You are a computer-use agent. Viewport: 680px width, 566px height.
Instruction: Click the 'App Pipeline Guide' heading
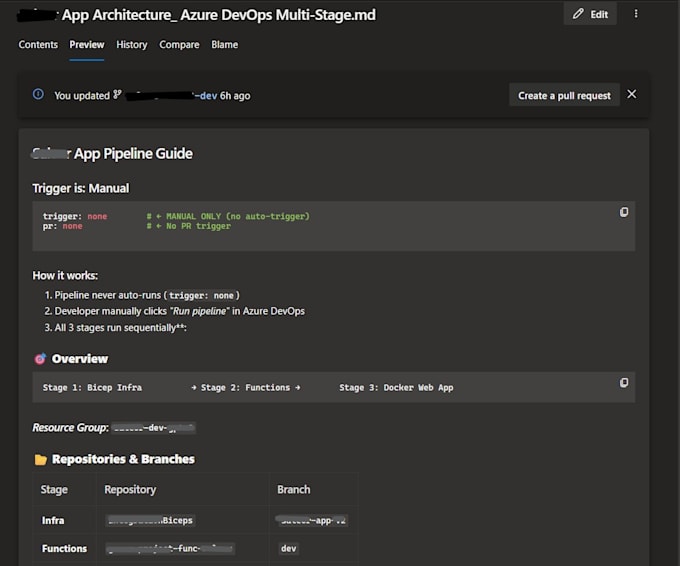133,154
